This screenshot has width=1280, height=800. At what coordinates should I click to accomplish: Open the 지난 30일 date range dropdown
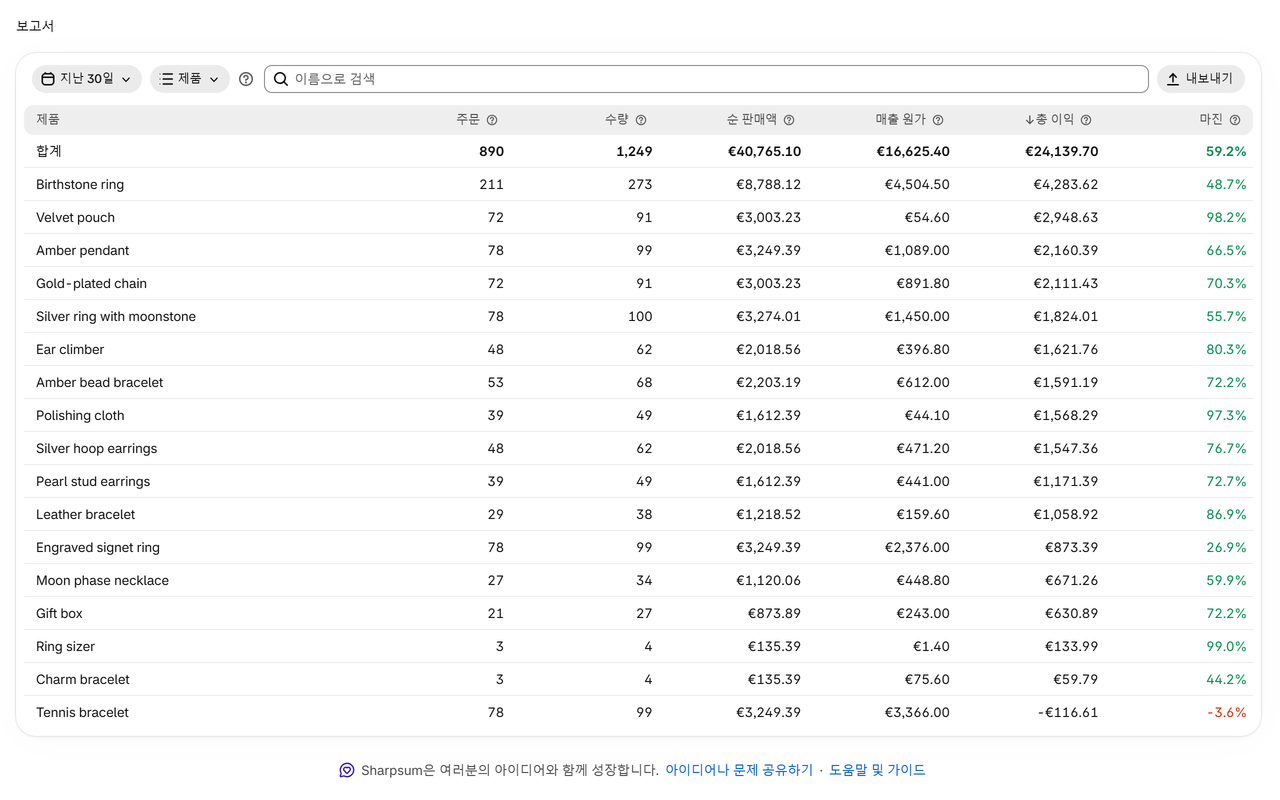[87, 79]
